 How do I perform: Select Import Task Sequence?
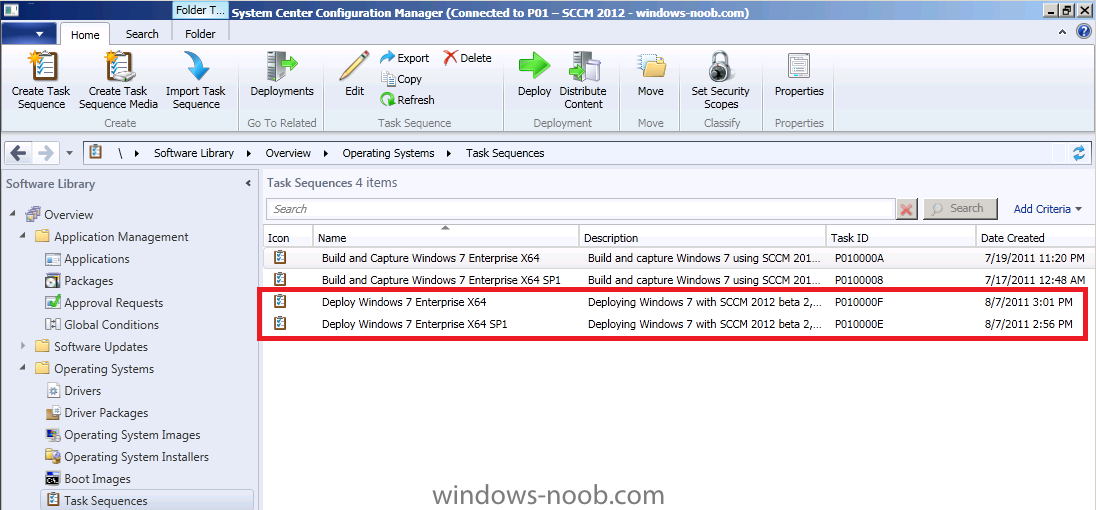coord(196,81)
